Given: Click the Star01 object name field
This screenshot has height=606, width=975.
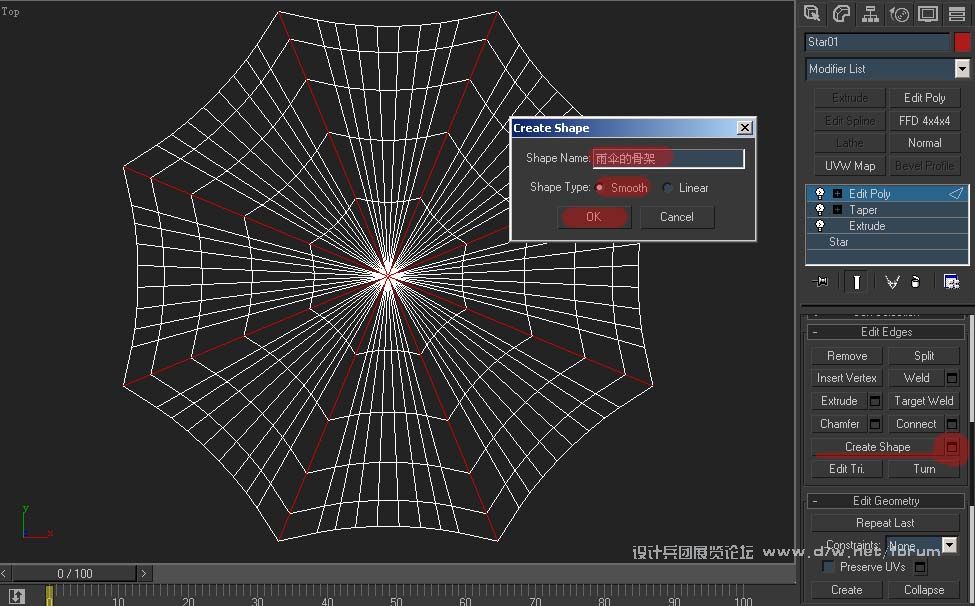Looking at the screenshot, I should (877, 42).
